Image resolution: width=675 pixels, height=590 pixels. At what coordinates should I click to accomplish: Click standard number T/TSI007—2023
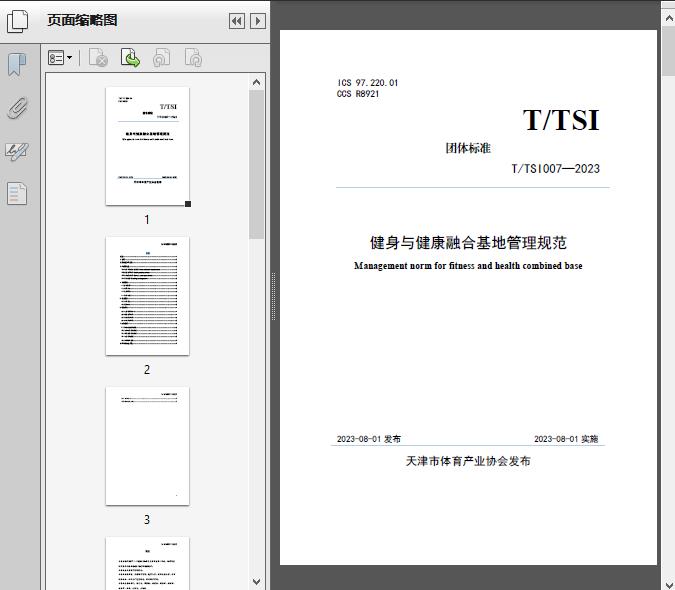(555, 169)
